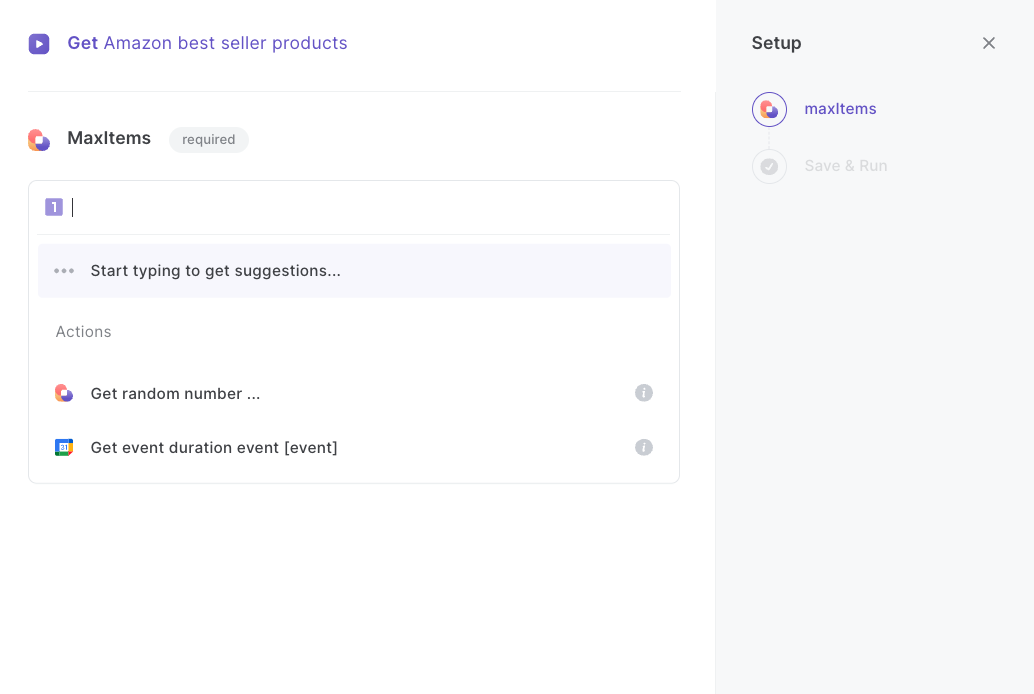Open the Get Amazon best seller products title
Viewport: 1034px width, 694px height.
click(x=207, y=43)
